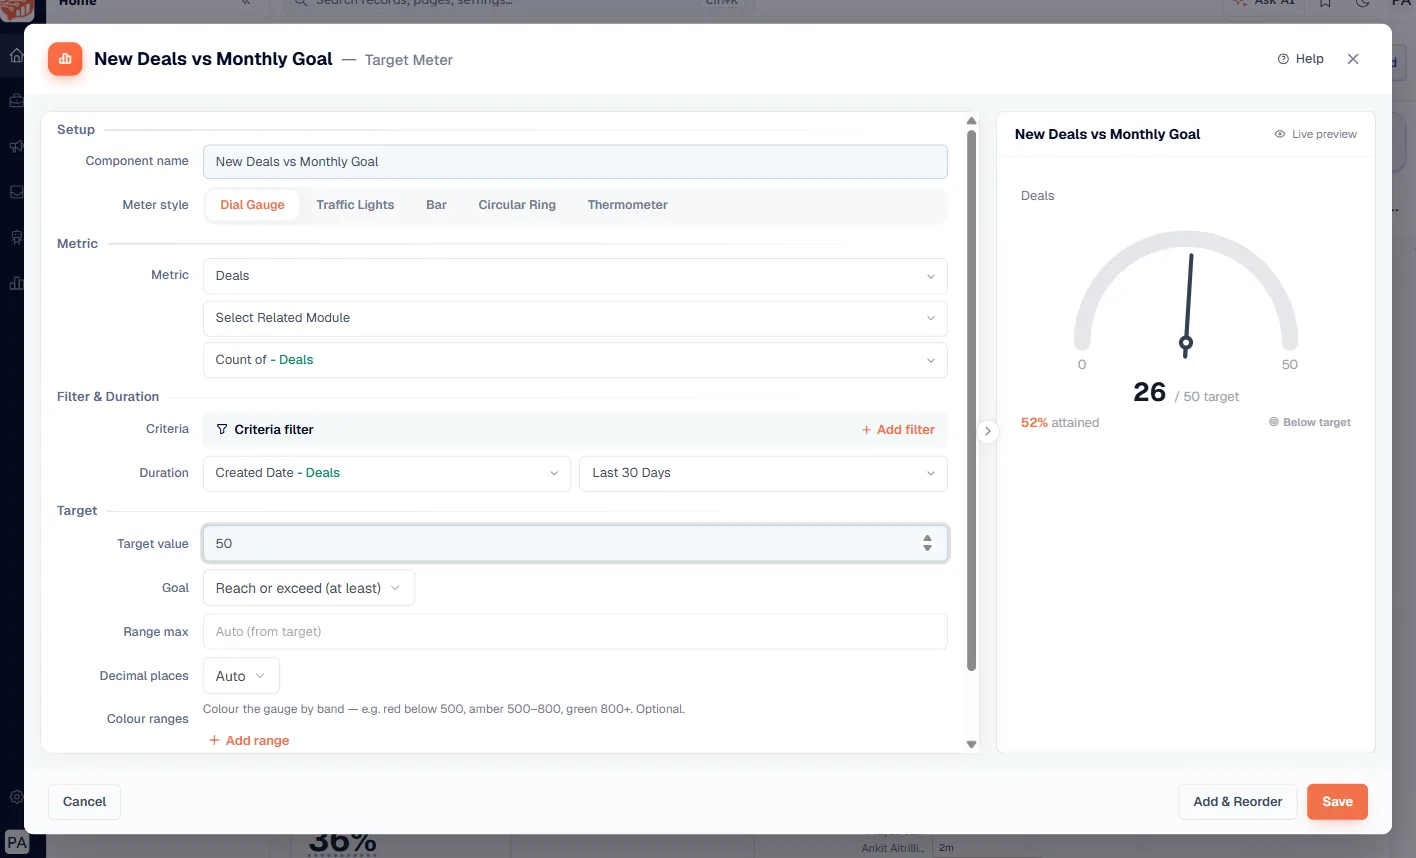Click the Target value field
The width and height of the screenshot is (1416, 858).
[x=575, y=544]
